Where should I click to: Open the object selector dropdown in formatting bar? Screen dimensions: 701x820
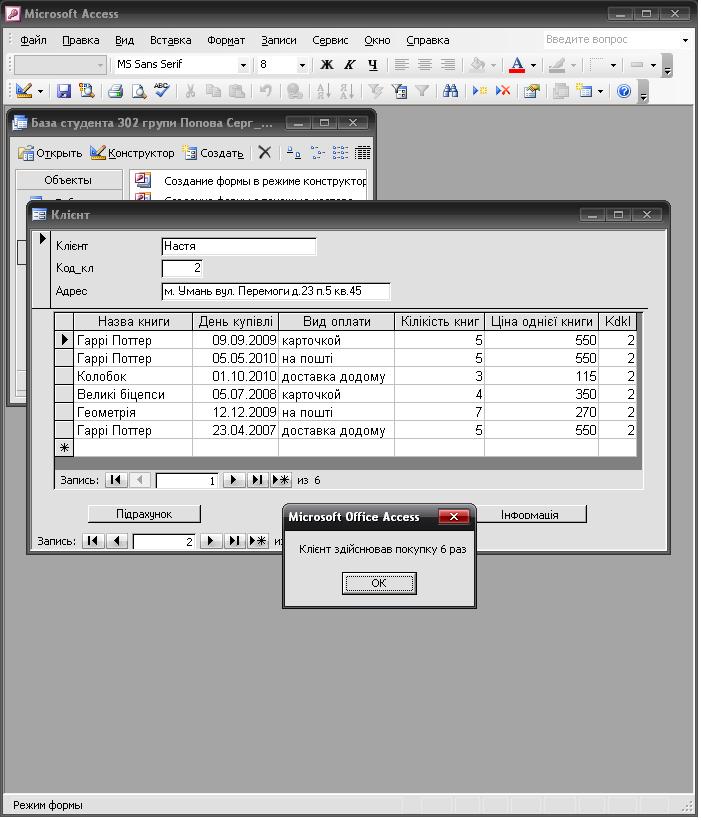coord(100,65)
